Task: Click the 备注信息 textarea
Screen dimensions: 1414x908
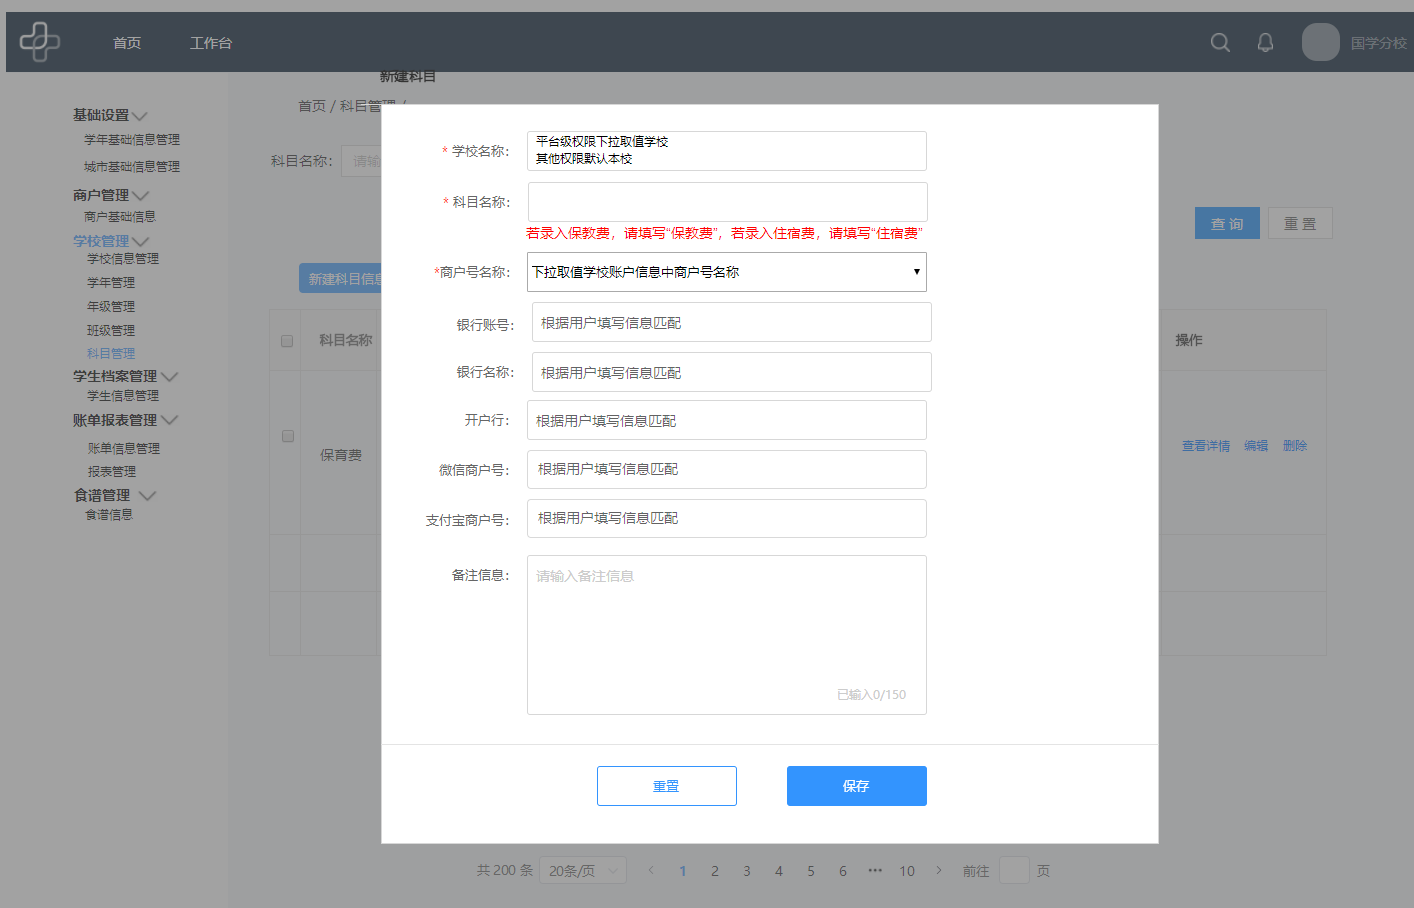Action: [x=727, y=635]
